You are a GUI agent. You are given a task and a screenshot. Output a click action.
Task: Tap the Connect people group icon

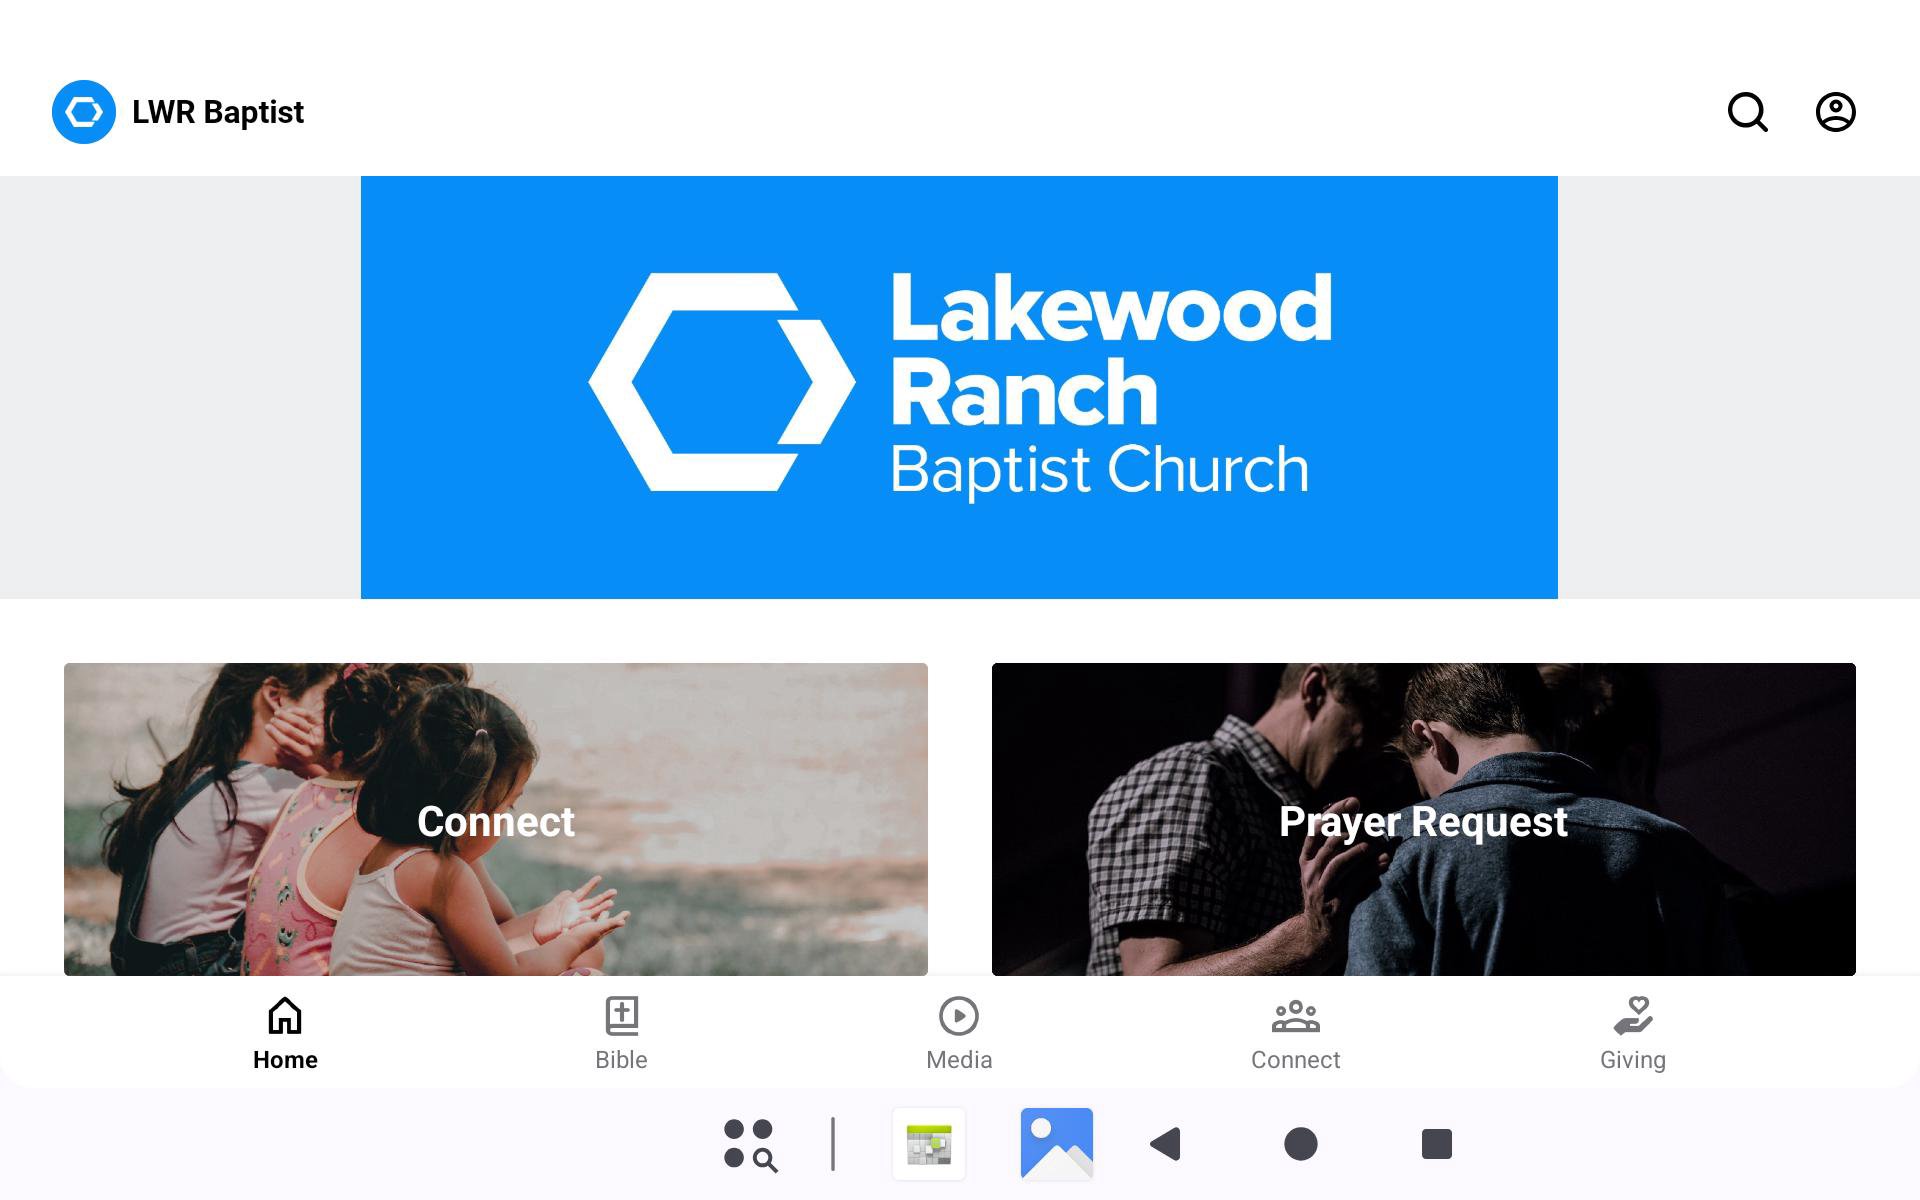tap(1295, 1016)
